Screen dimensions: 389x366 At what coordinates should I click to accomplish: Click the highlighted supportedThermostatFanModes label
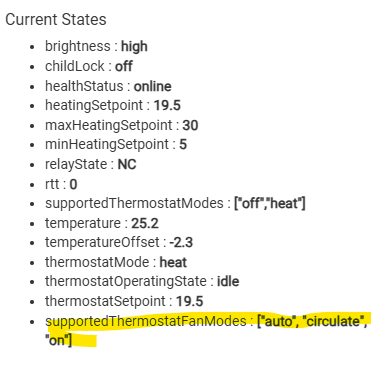[146, 321]
